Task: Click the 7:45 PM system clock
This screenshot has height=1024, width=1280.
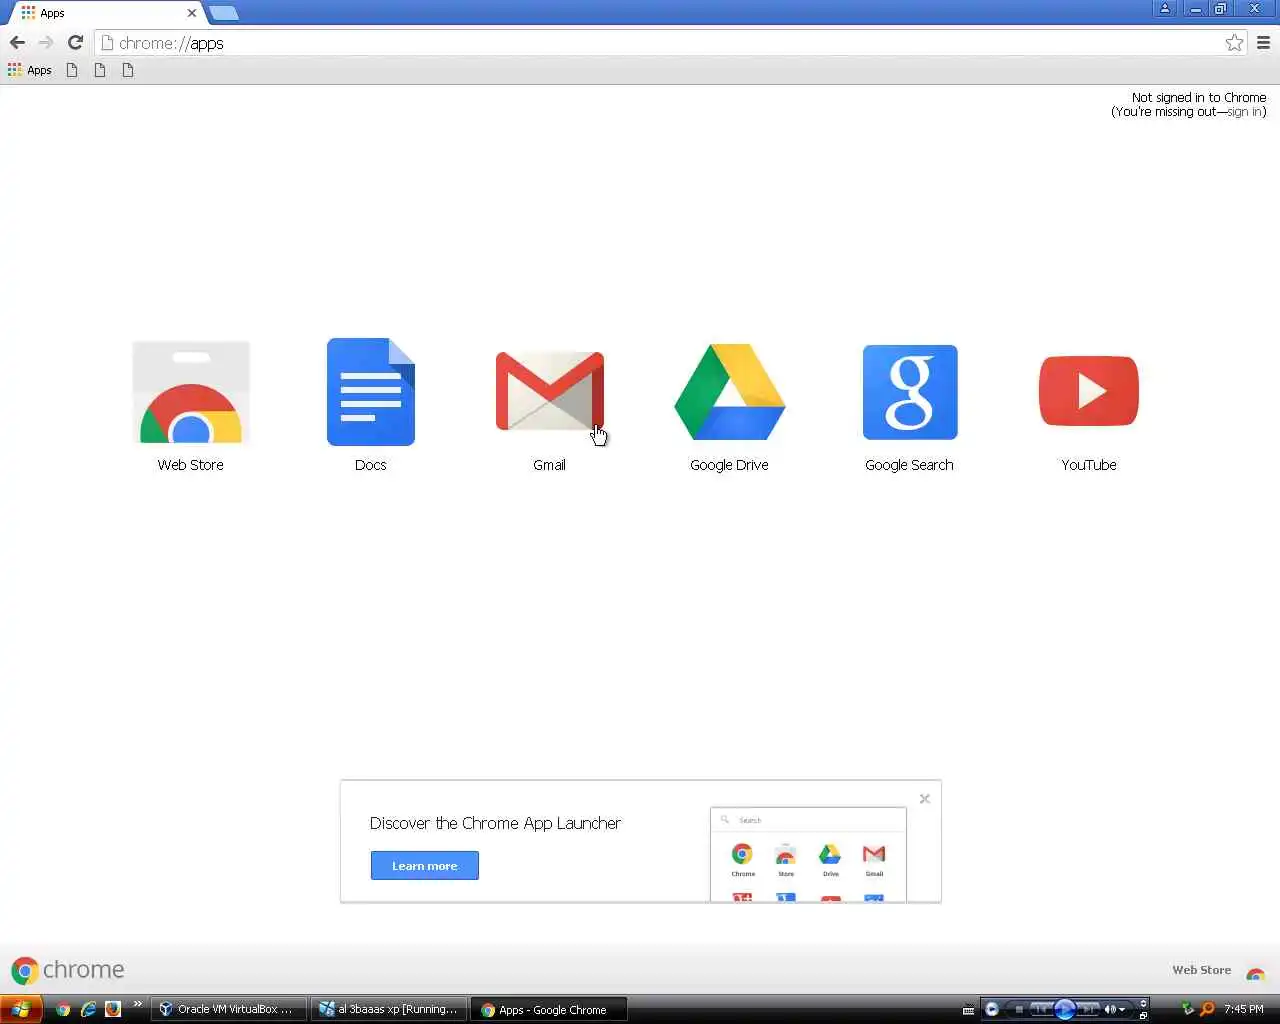Action: [x=1244, y=1009]
